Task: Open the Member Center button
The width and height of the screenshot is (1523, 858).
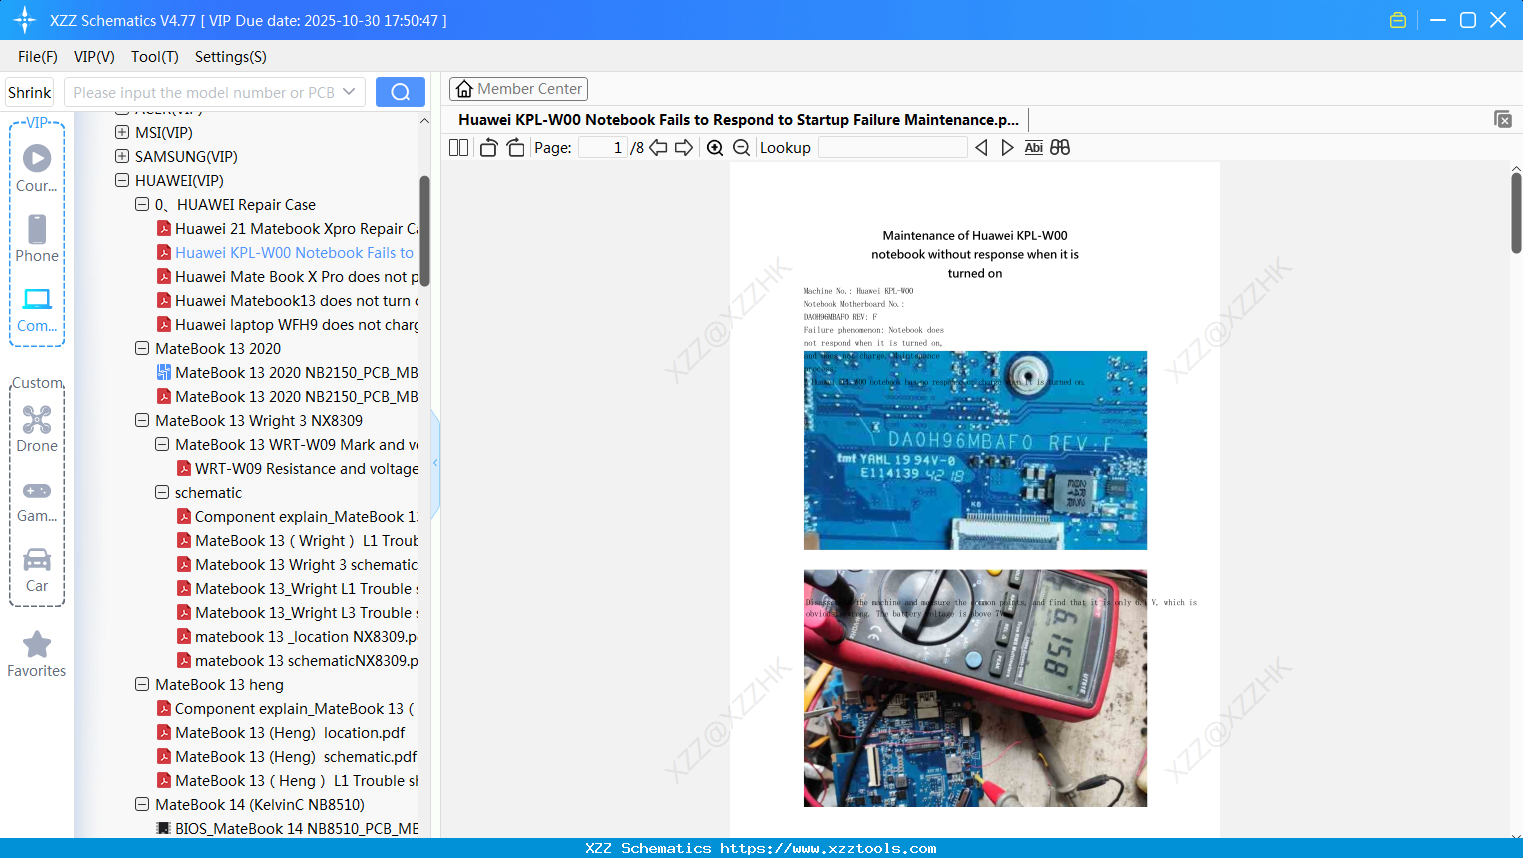Action: point(518,89)
